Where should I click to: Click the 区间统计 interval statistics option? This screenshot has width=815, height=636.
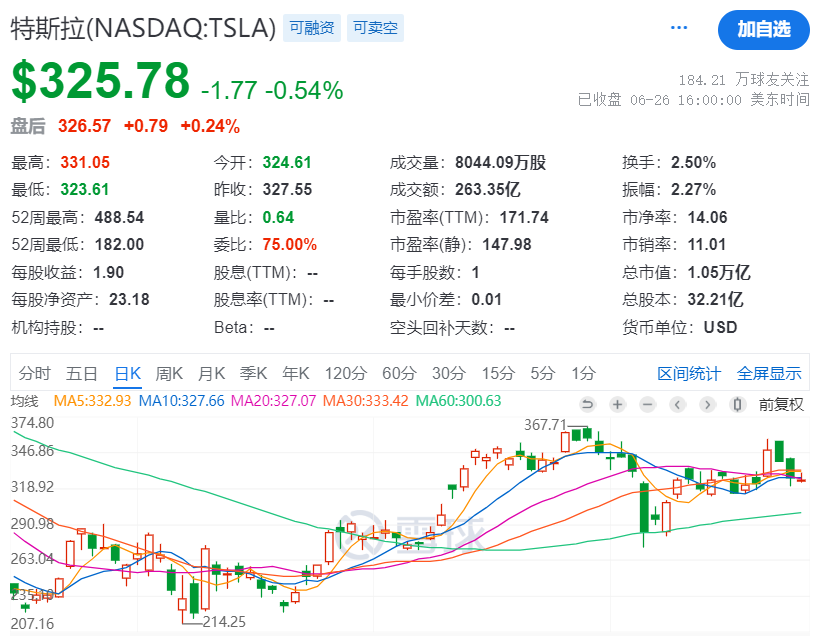point(692,372)
